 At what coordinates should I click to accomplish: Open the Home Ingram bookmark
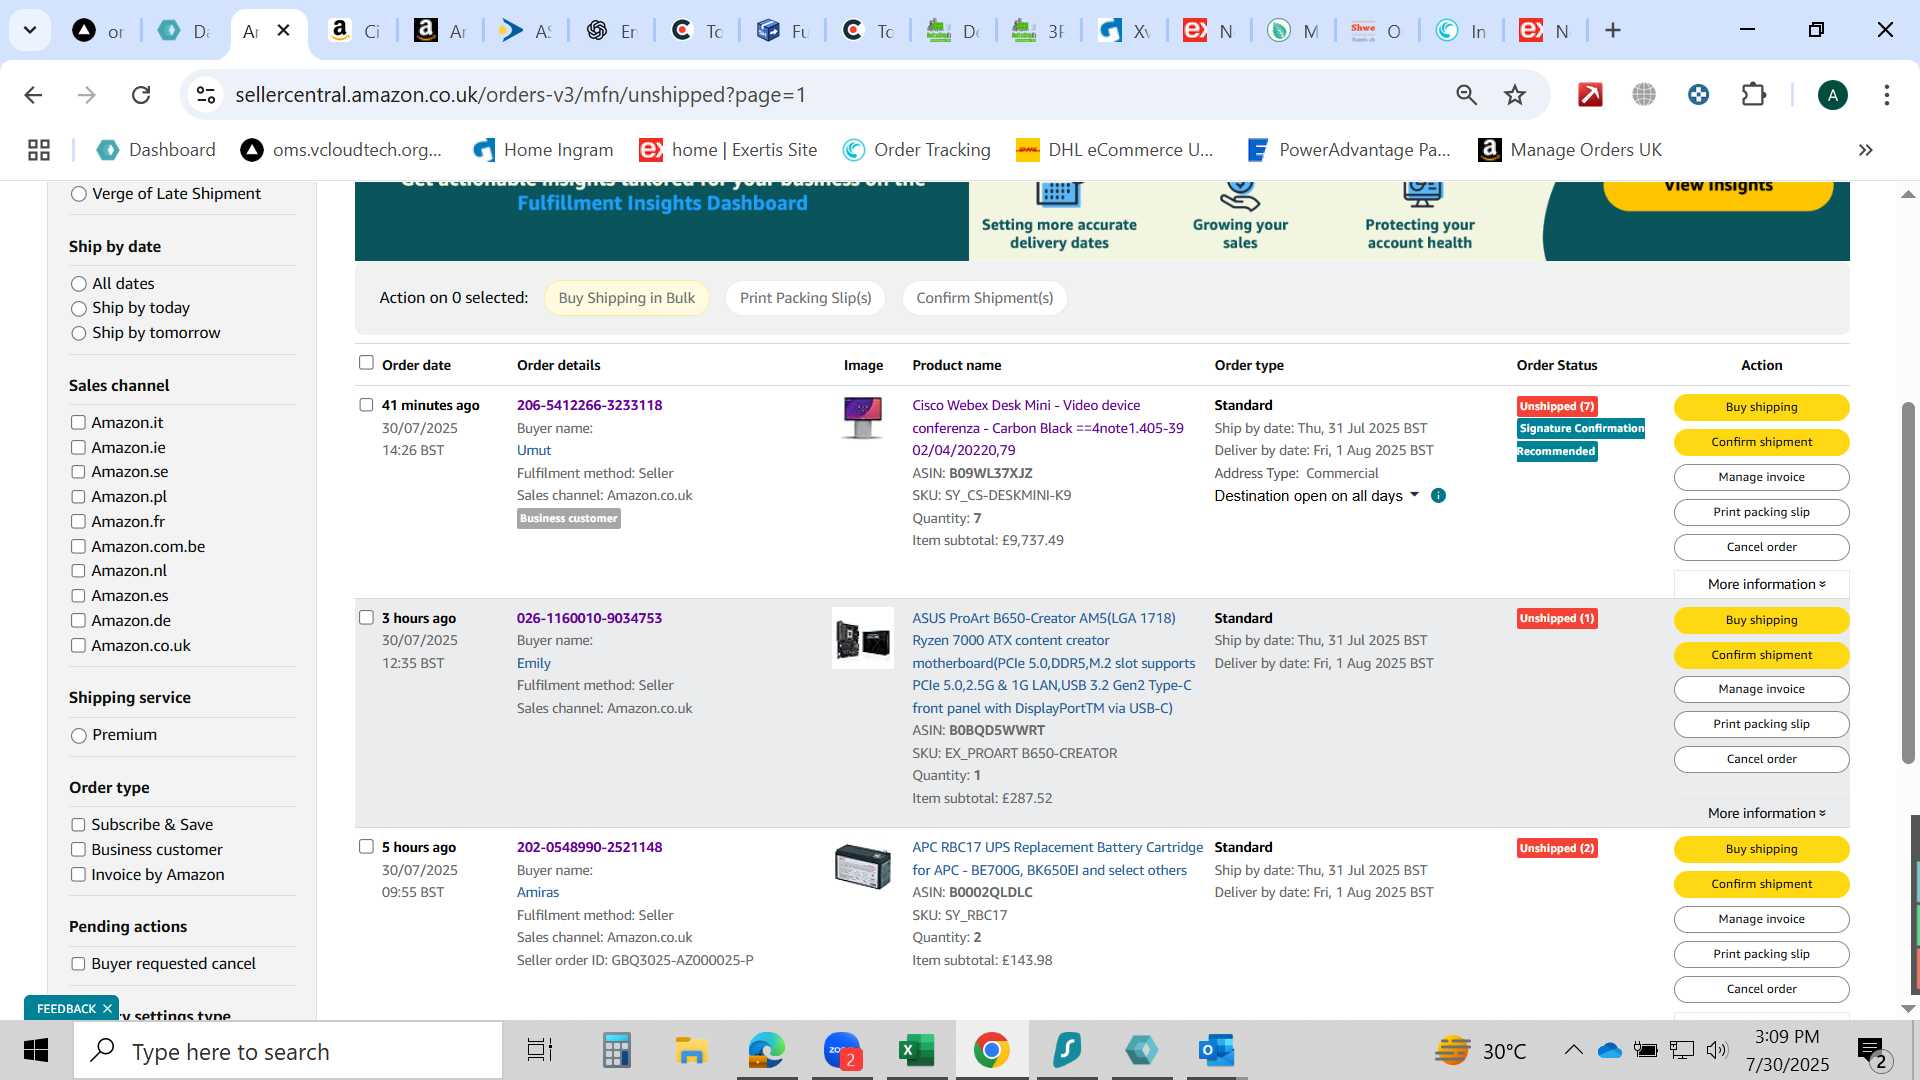click(543, 150)
